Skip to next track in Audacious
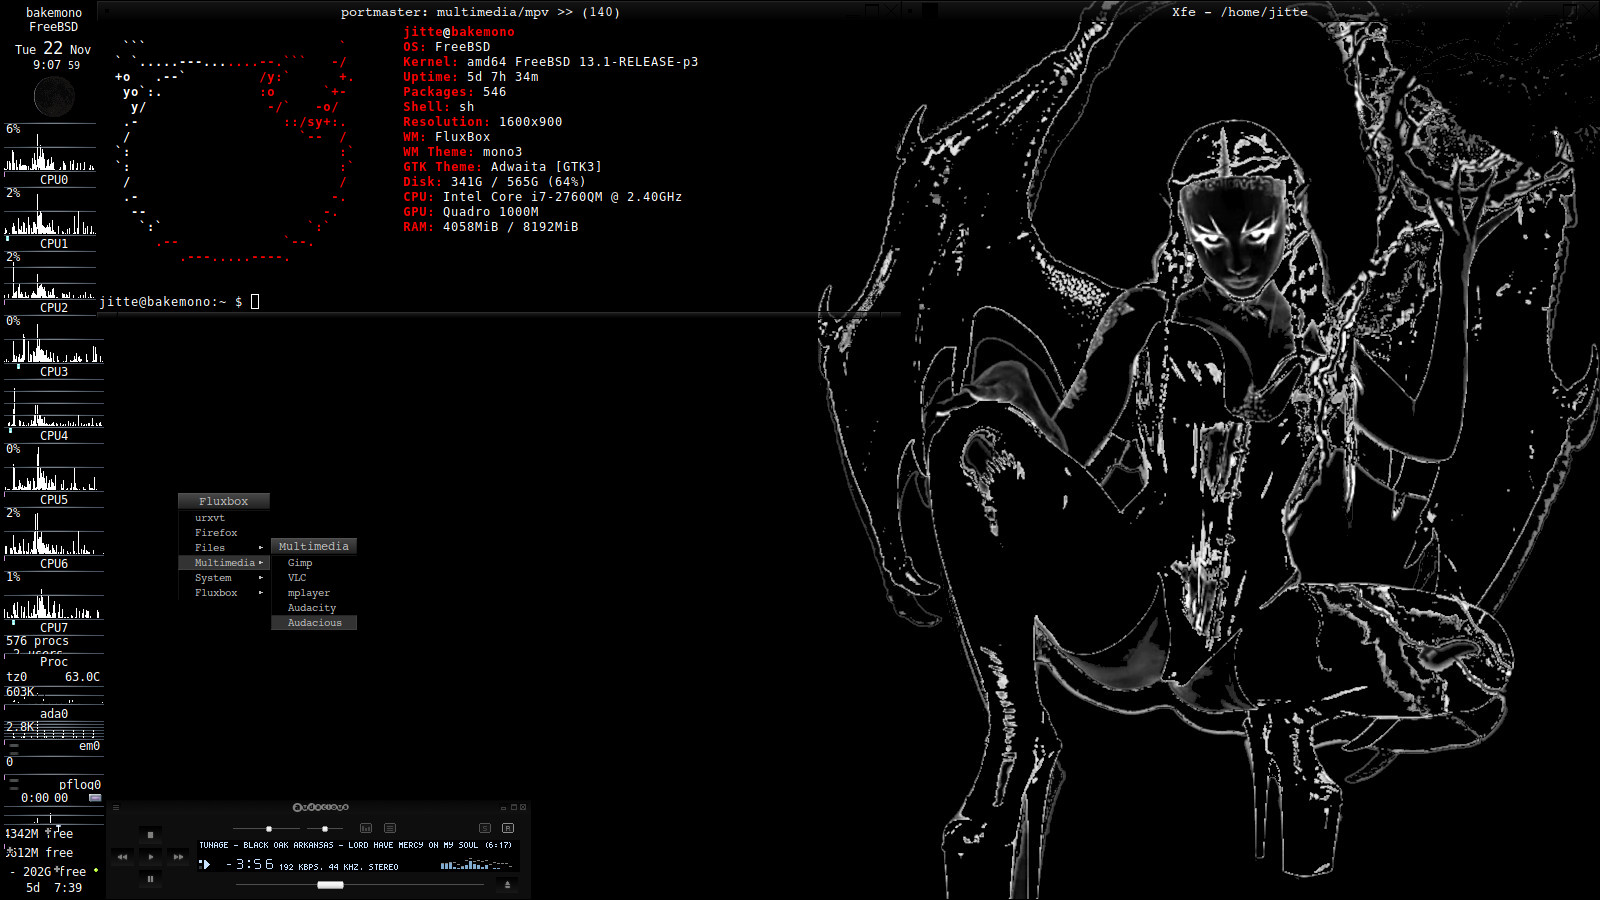Viewport: 1600px width, 900px height. coord(178,857)
